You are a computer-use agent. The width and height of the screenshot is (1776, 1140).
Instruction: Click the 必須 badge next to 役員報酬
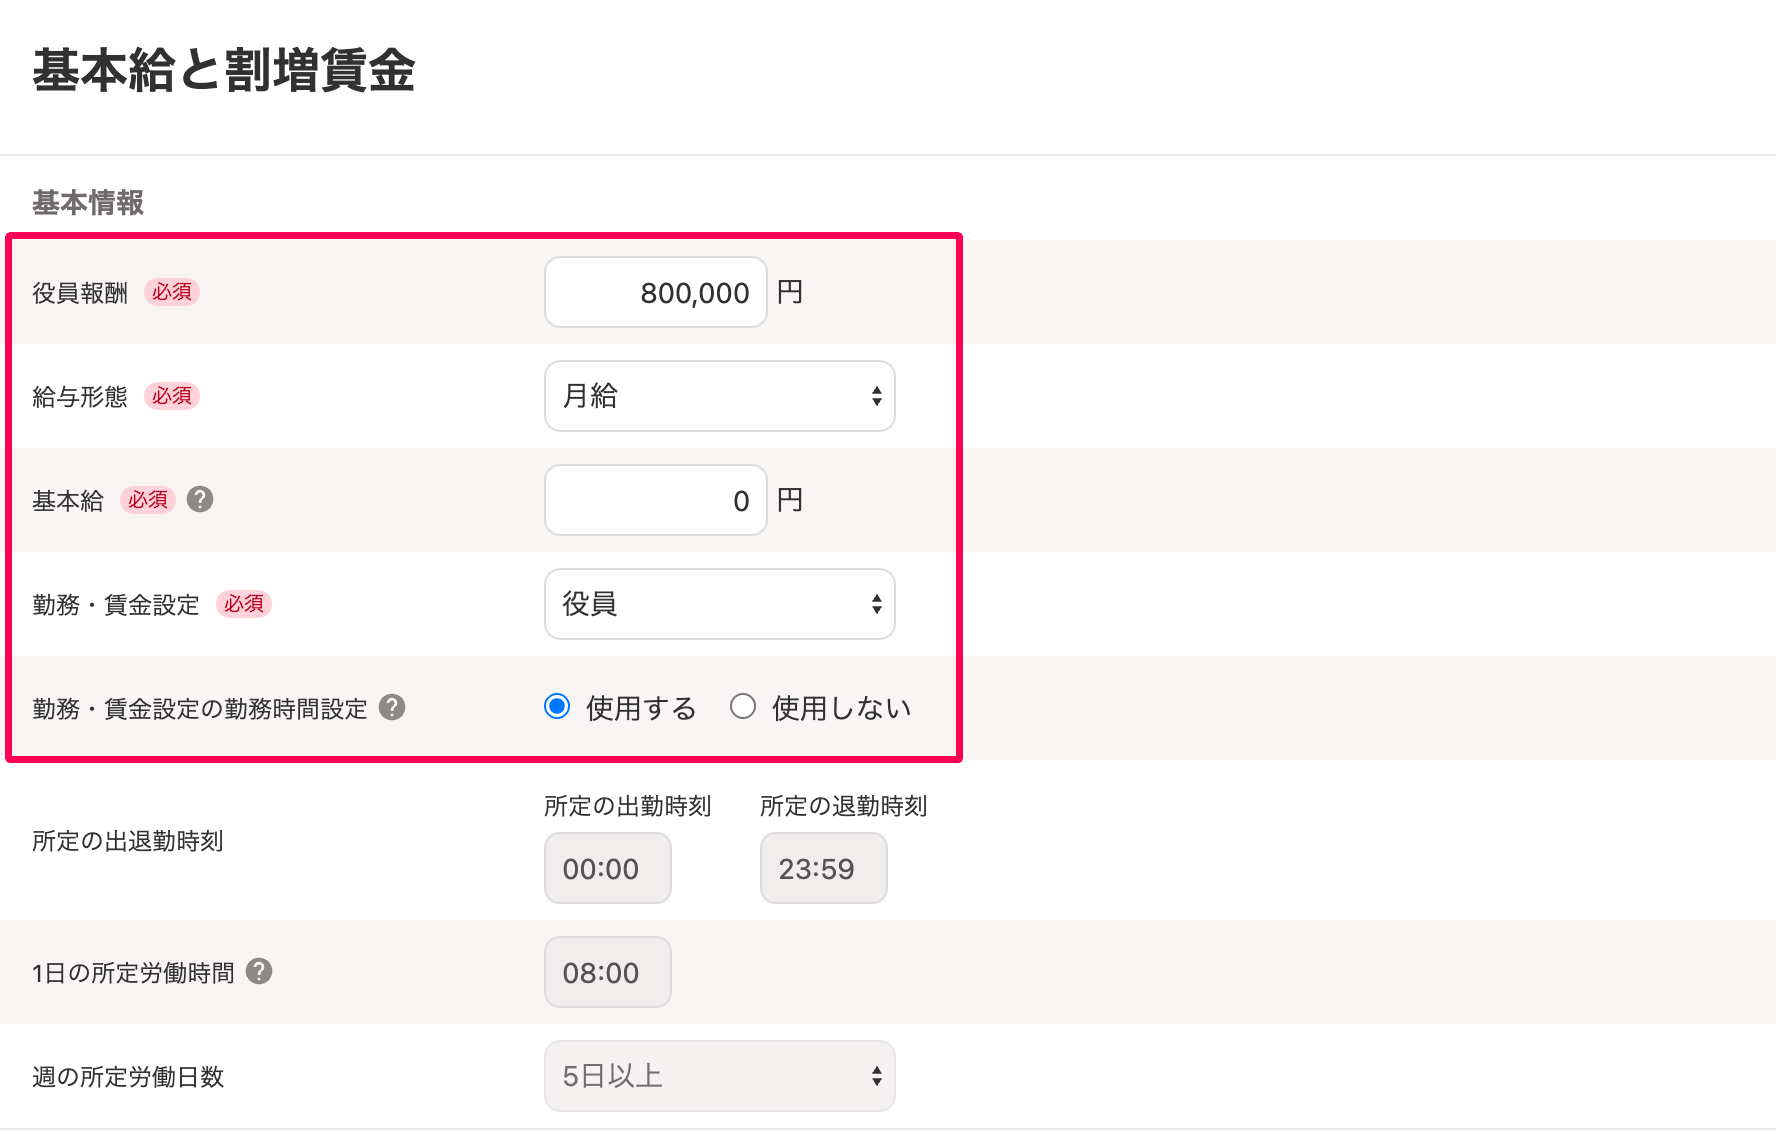click(172, 292)
